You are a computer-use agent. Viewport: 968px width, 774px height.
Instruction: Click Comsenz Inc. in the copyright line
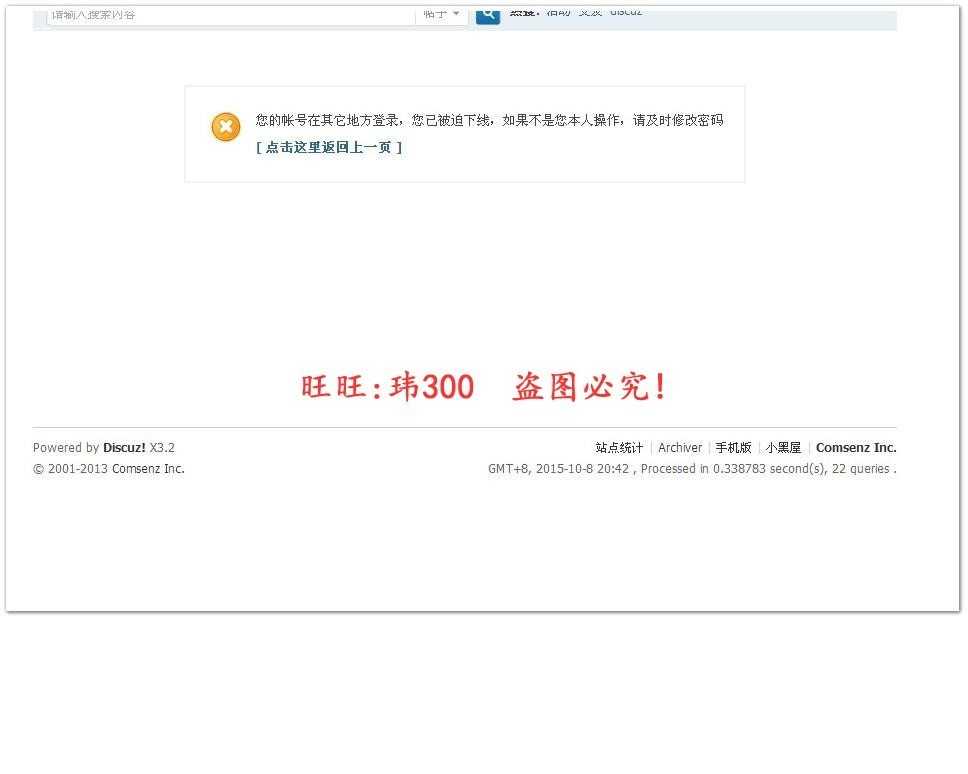tap(148, 468)
